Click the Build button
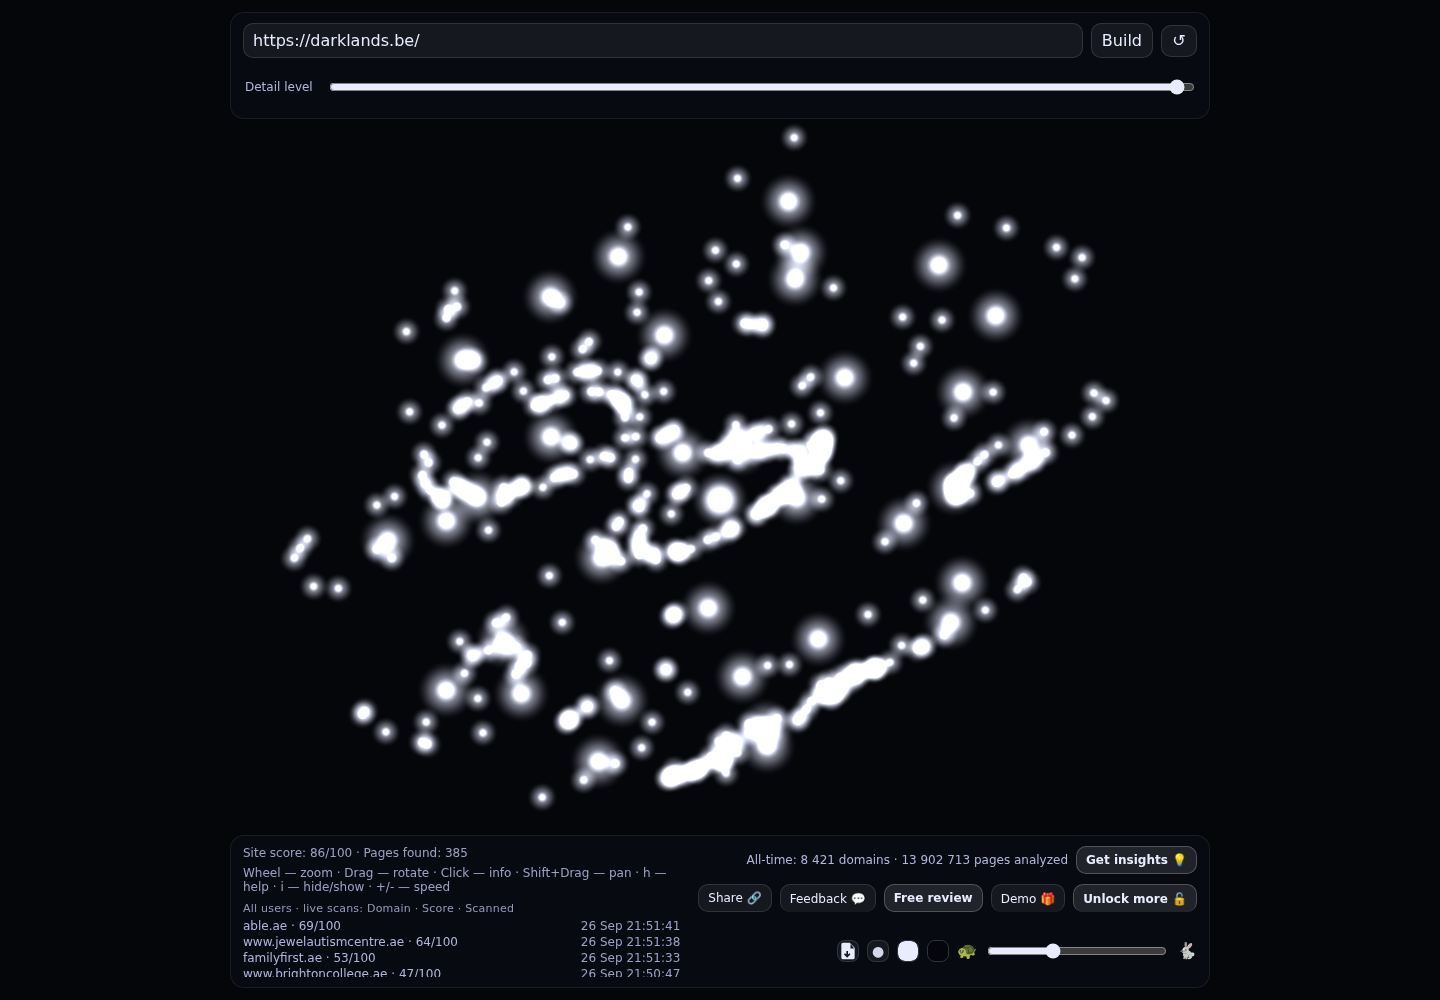Screen dimensions: 1440x1000 tap(1122, 41)
